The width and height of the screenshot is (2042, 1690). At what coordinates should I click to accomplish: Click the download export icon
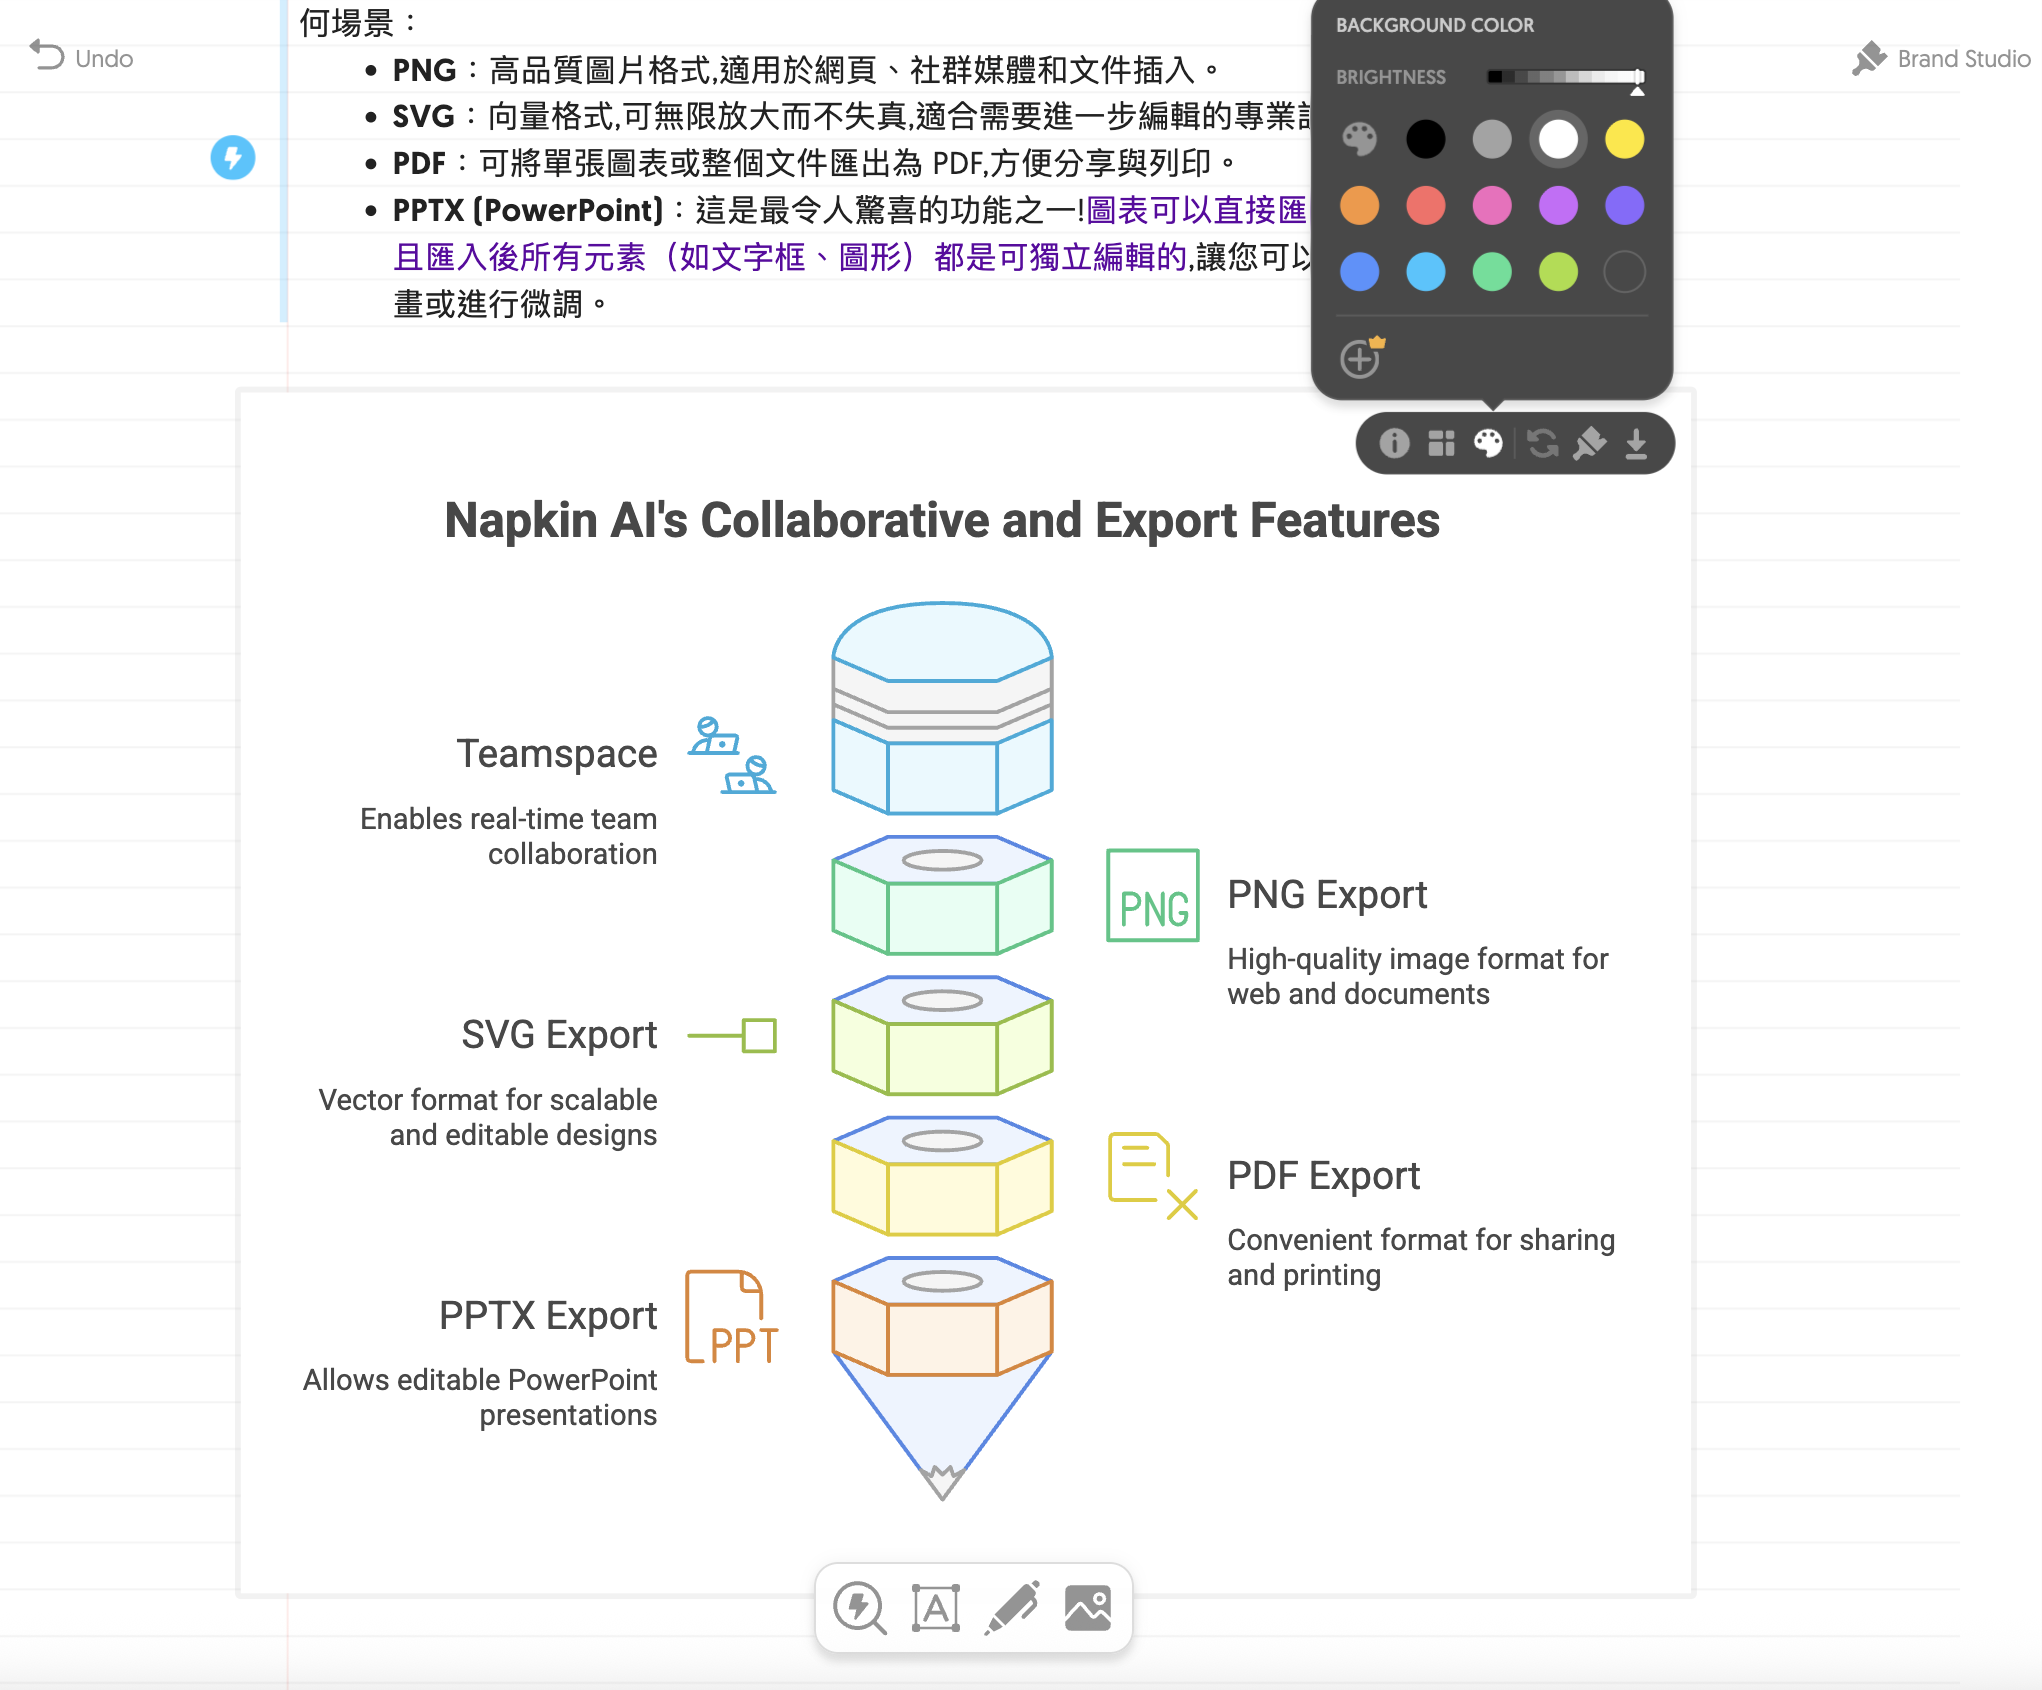point(1636,443)
